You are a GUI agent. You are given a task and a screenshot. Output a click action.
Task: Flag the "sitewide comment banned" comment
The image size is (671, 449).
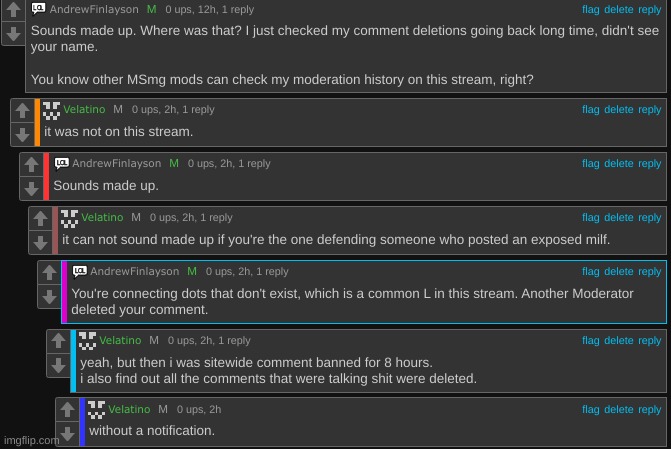click(590, 342)
